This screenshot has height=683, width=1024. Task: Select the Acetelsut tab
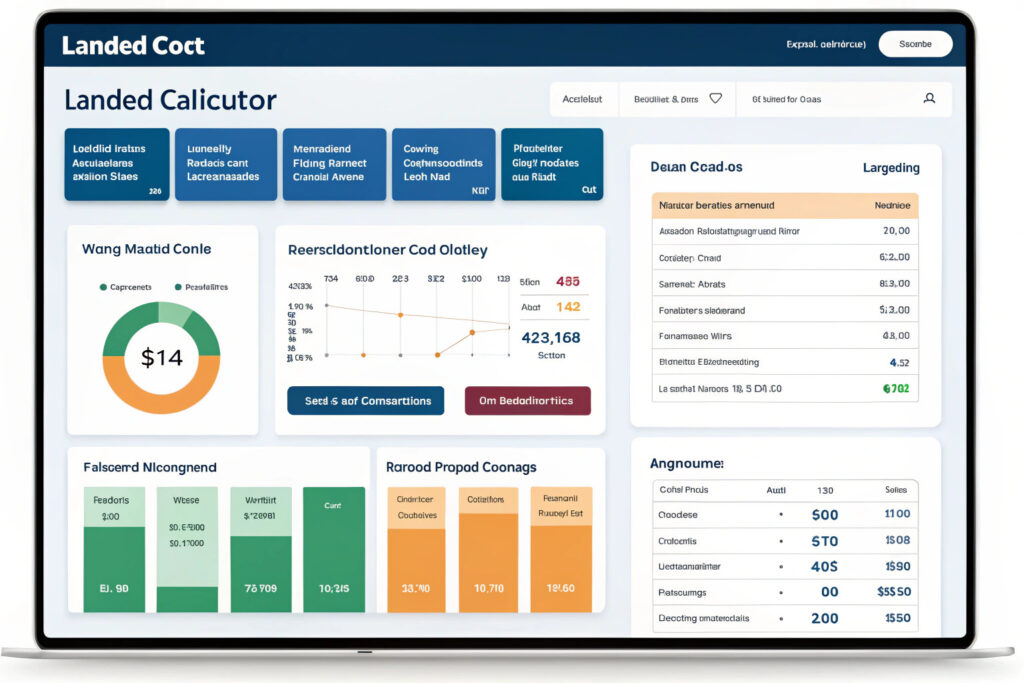[583, 99]
